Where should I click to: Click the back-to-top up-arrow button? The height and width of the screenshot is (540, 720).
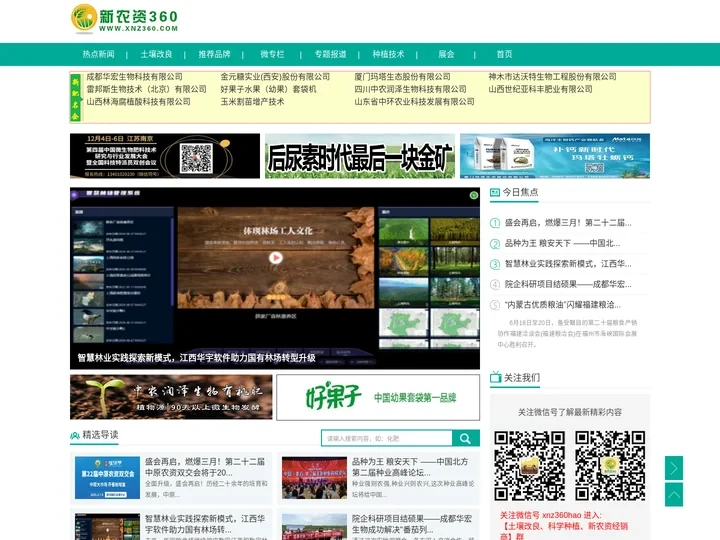(x=674, y=495)
